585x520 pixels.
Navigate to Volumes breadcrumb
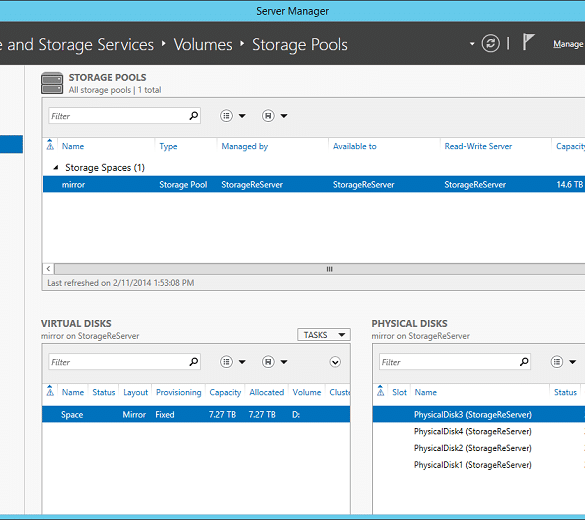(x=203, y=44)
